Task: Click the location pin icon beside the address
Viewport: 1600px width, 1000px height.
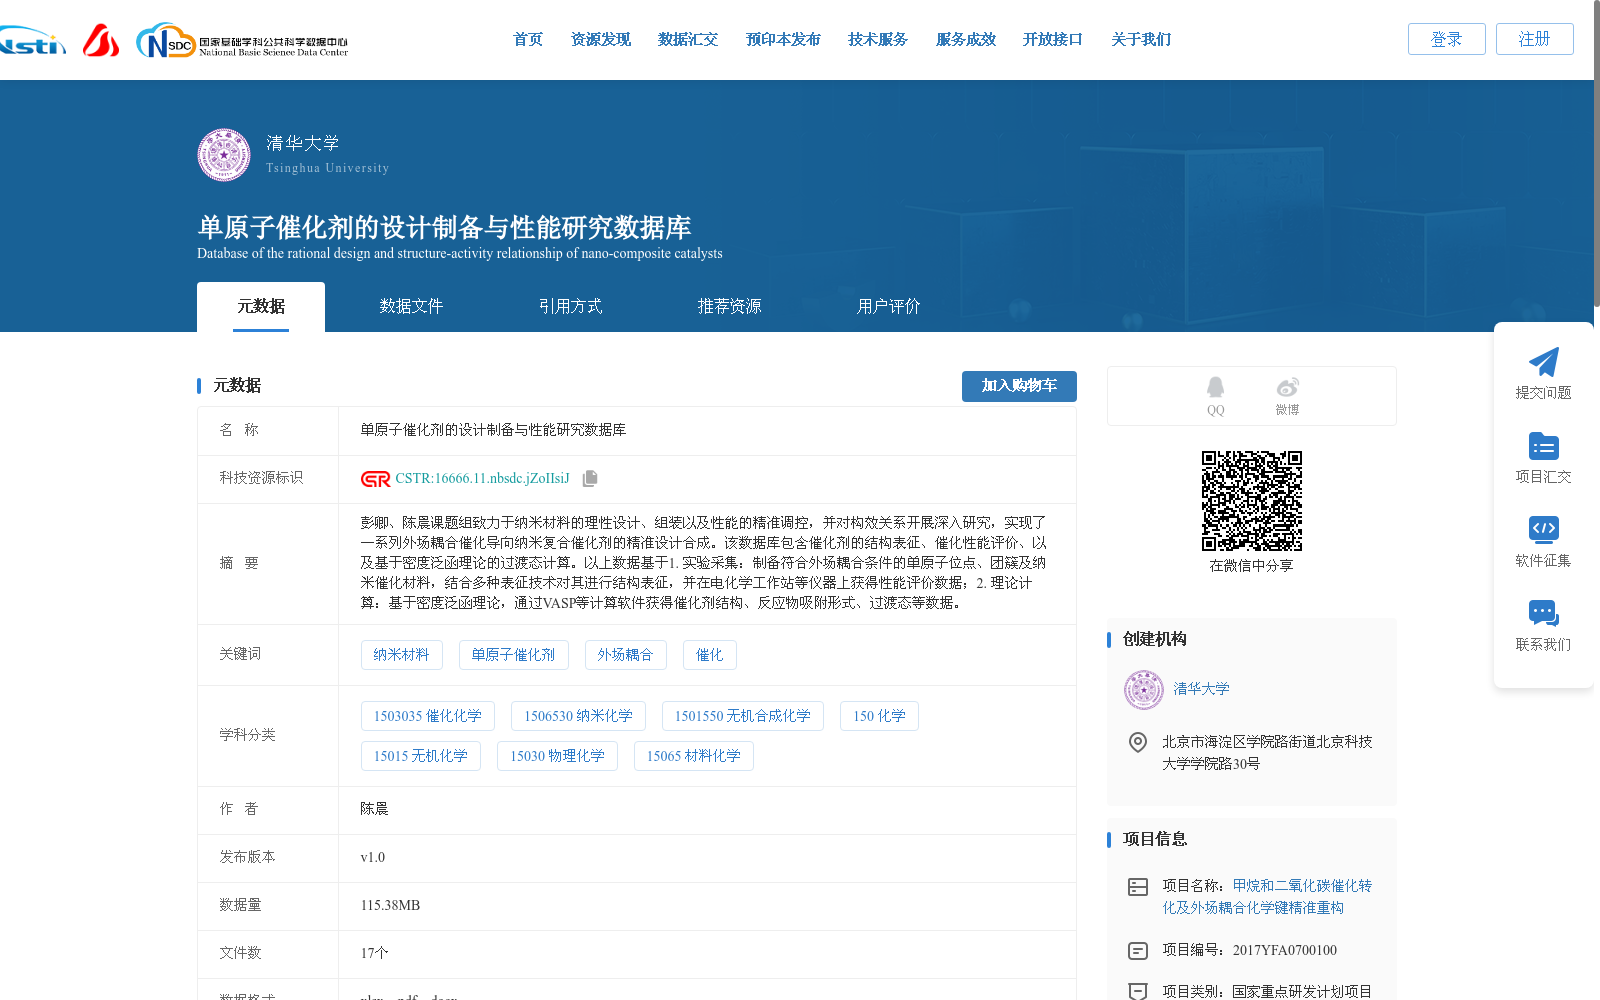Action: [x=1138, y=743]
